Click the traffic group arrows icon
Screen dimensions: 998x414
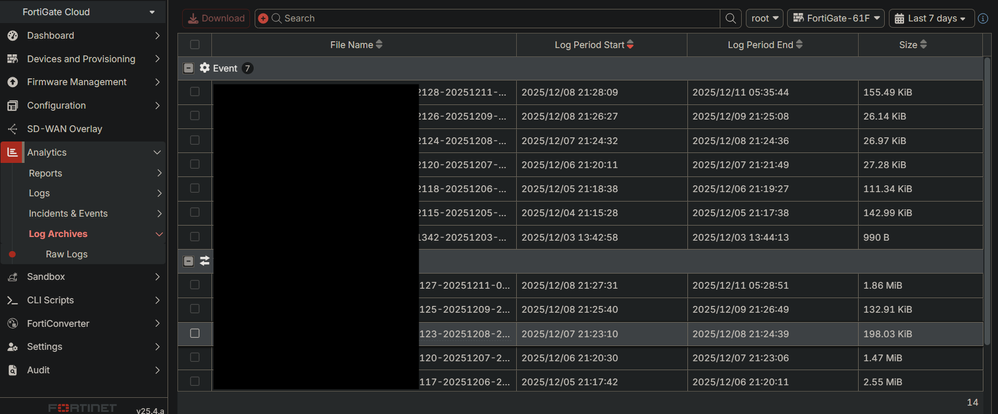click(204, 261)
